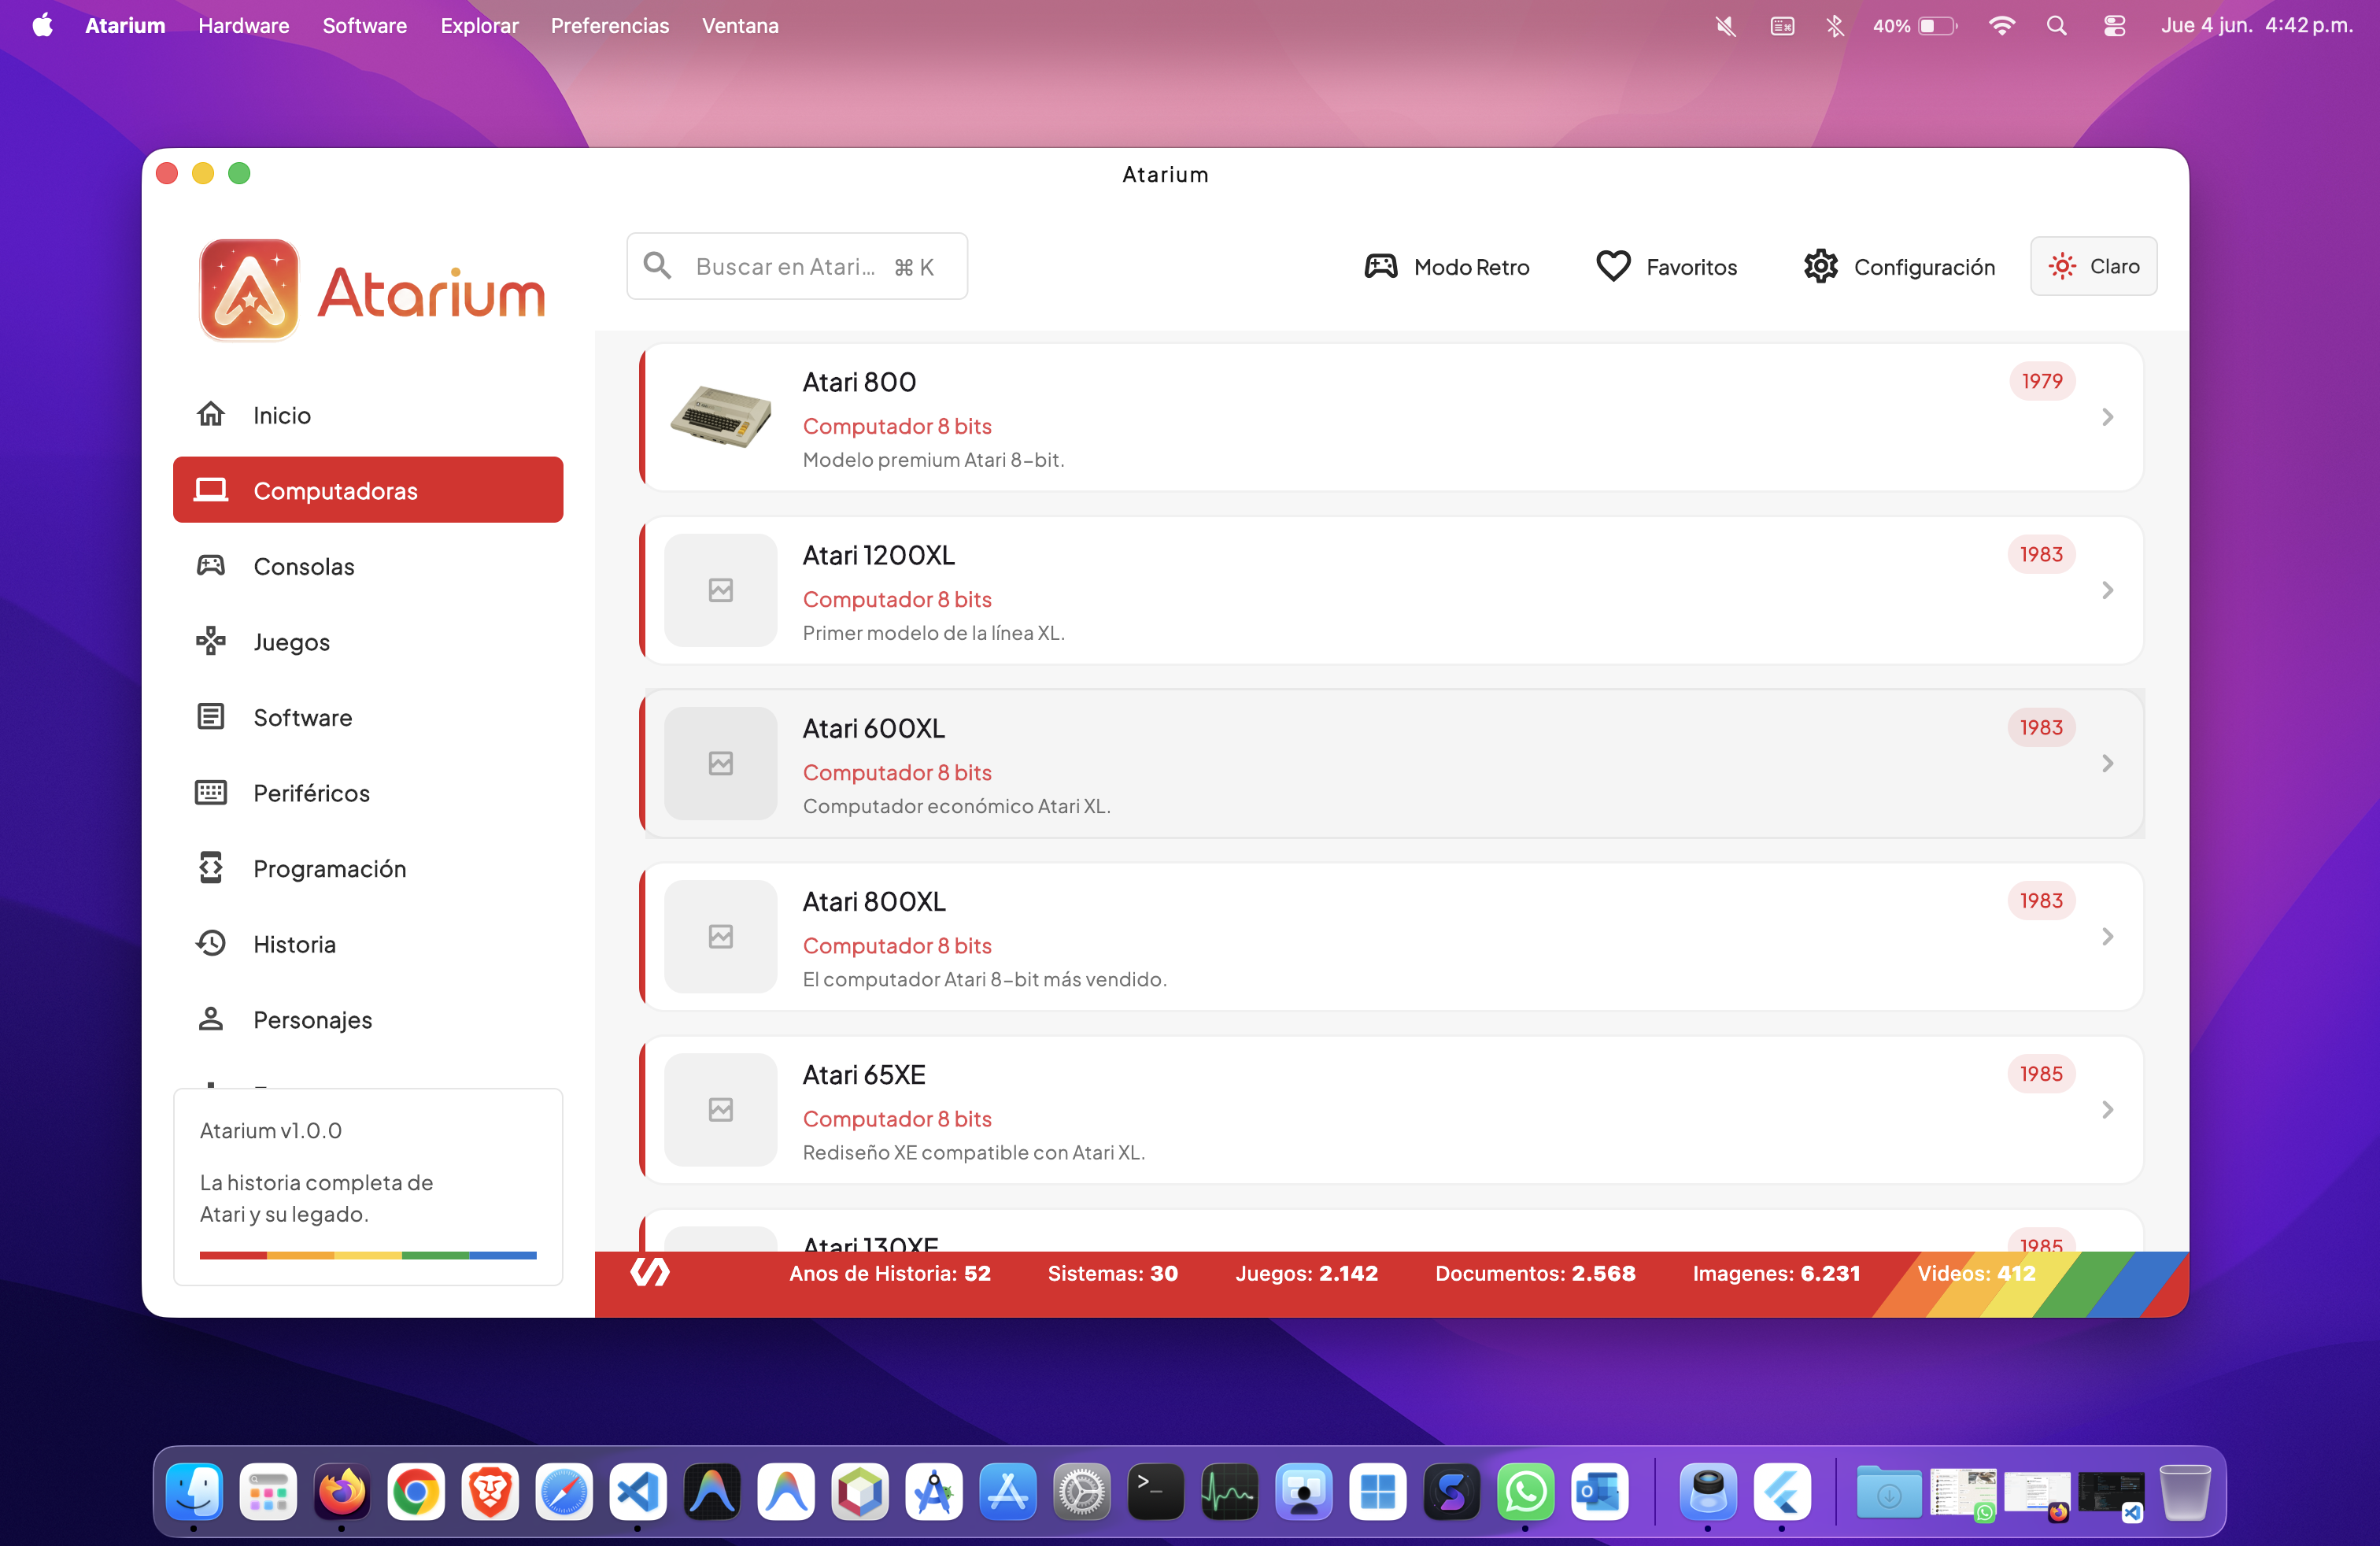Expand the Atari 600XL entry chevron
Screen dimensions: 2380x1546
2107,763
